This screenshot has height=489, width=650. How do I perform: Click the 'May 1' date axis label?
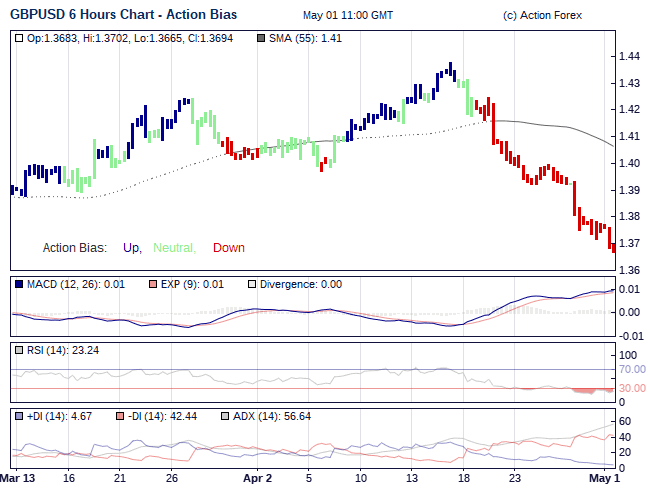(x=603, y=478)
